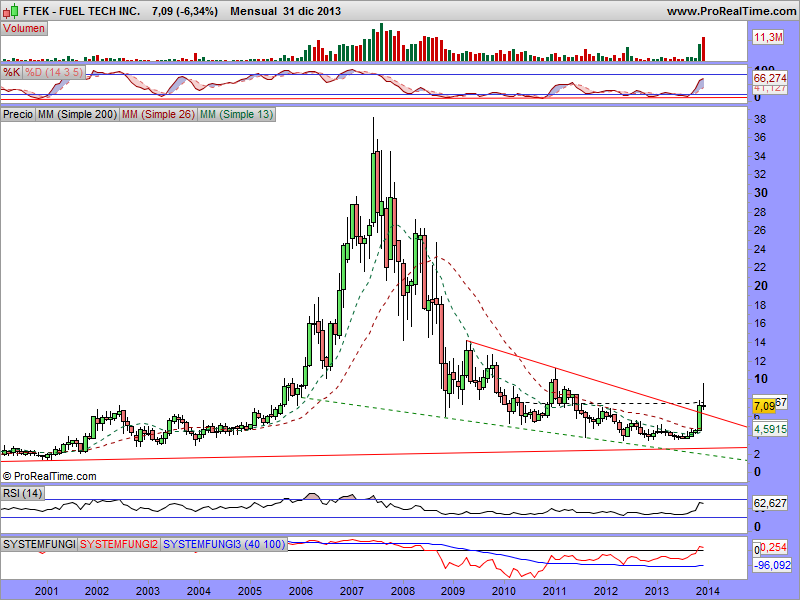Click the 38 level on price axis
Image resolution: width=800 pixels, height=600 pixels.
tap(760, 119)
